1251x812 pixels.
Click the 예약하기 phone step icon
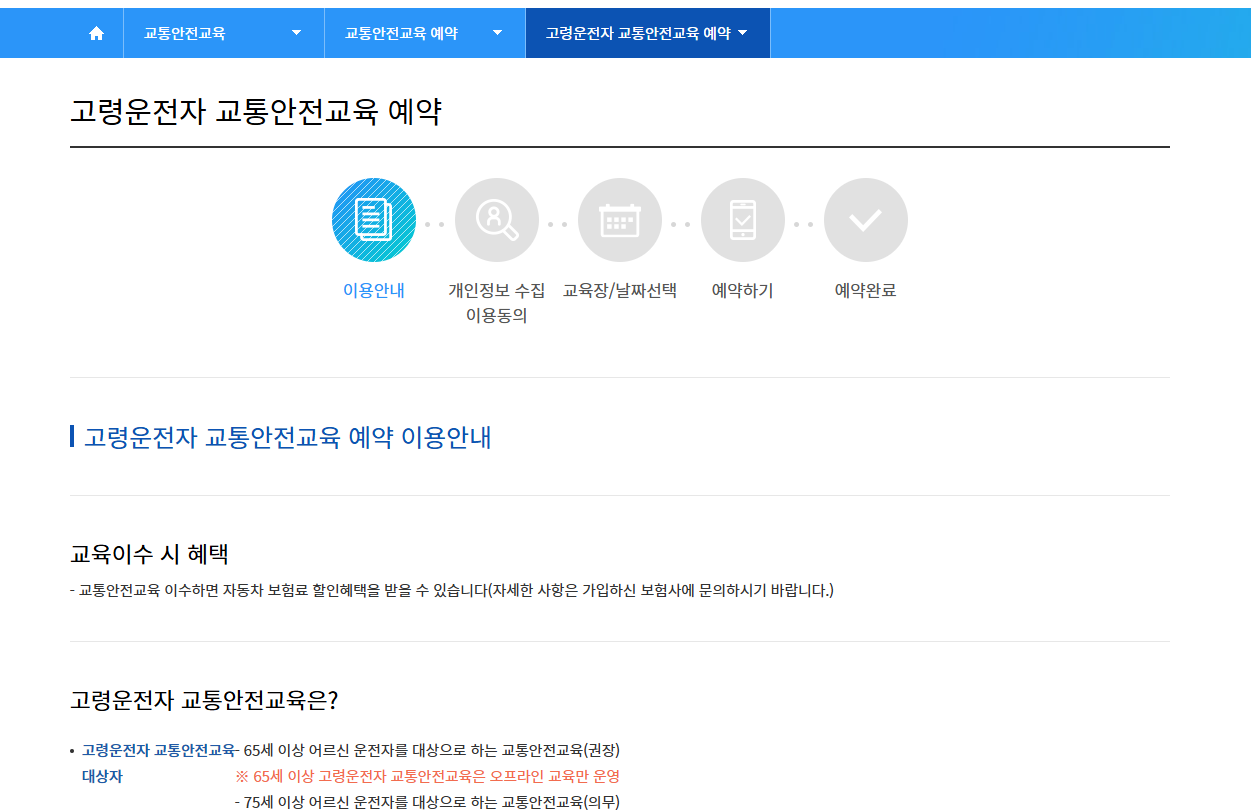pos(743,220)
